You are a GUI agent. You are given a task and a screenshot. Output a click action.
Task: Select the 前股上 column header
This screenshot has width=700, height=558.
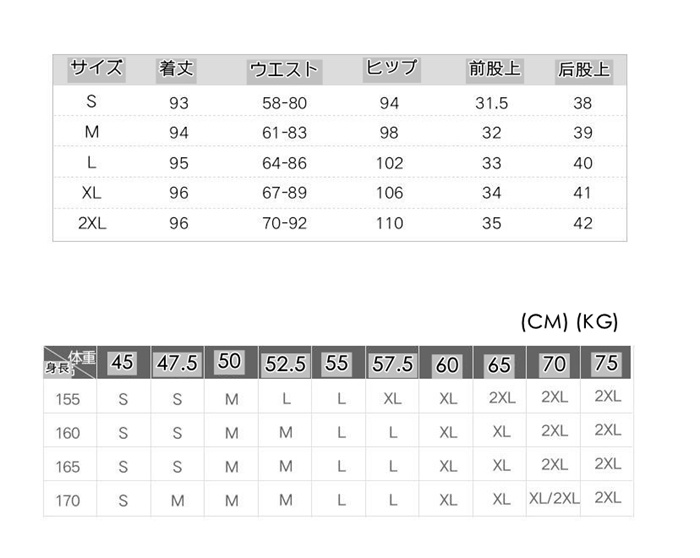point(494,70)
